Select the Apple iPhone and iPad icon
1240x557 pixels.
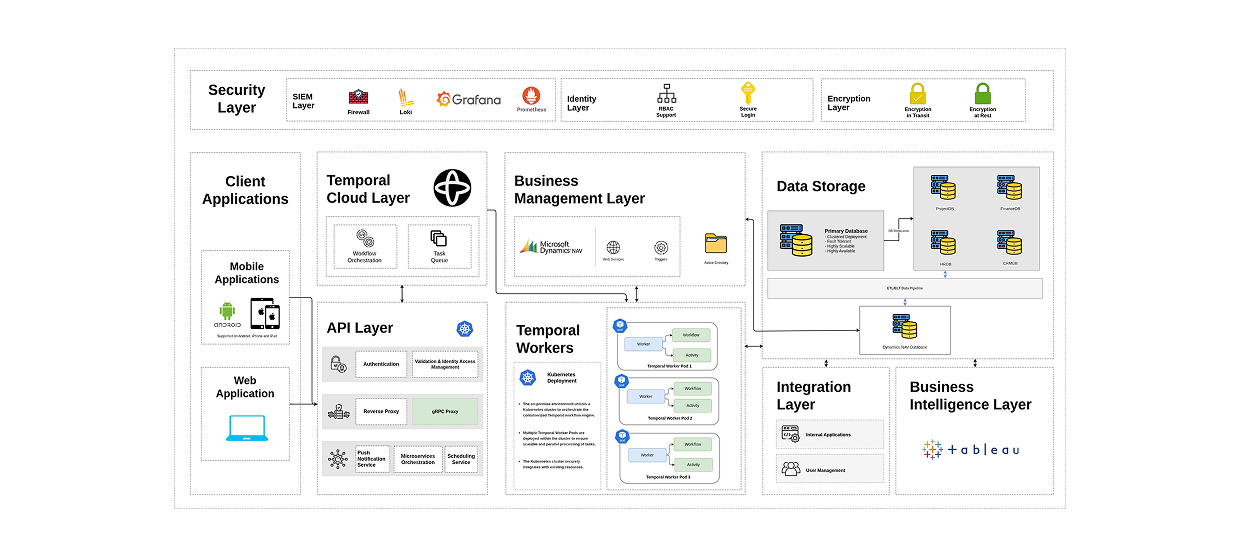pyautogui.click(x=265, y=314)
